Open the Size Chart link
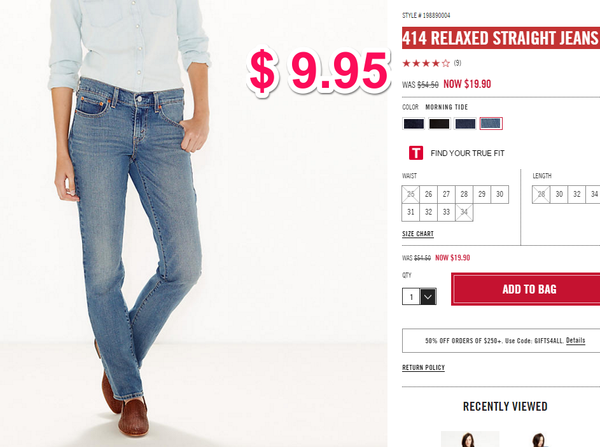 418,234
